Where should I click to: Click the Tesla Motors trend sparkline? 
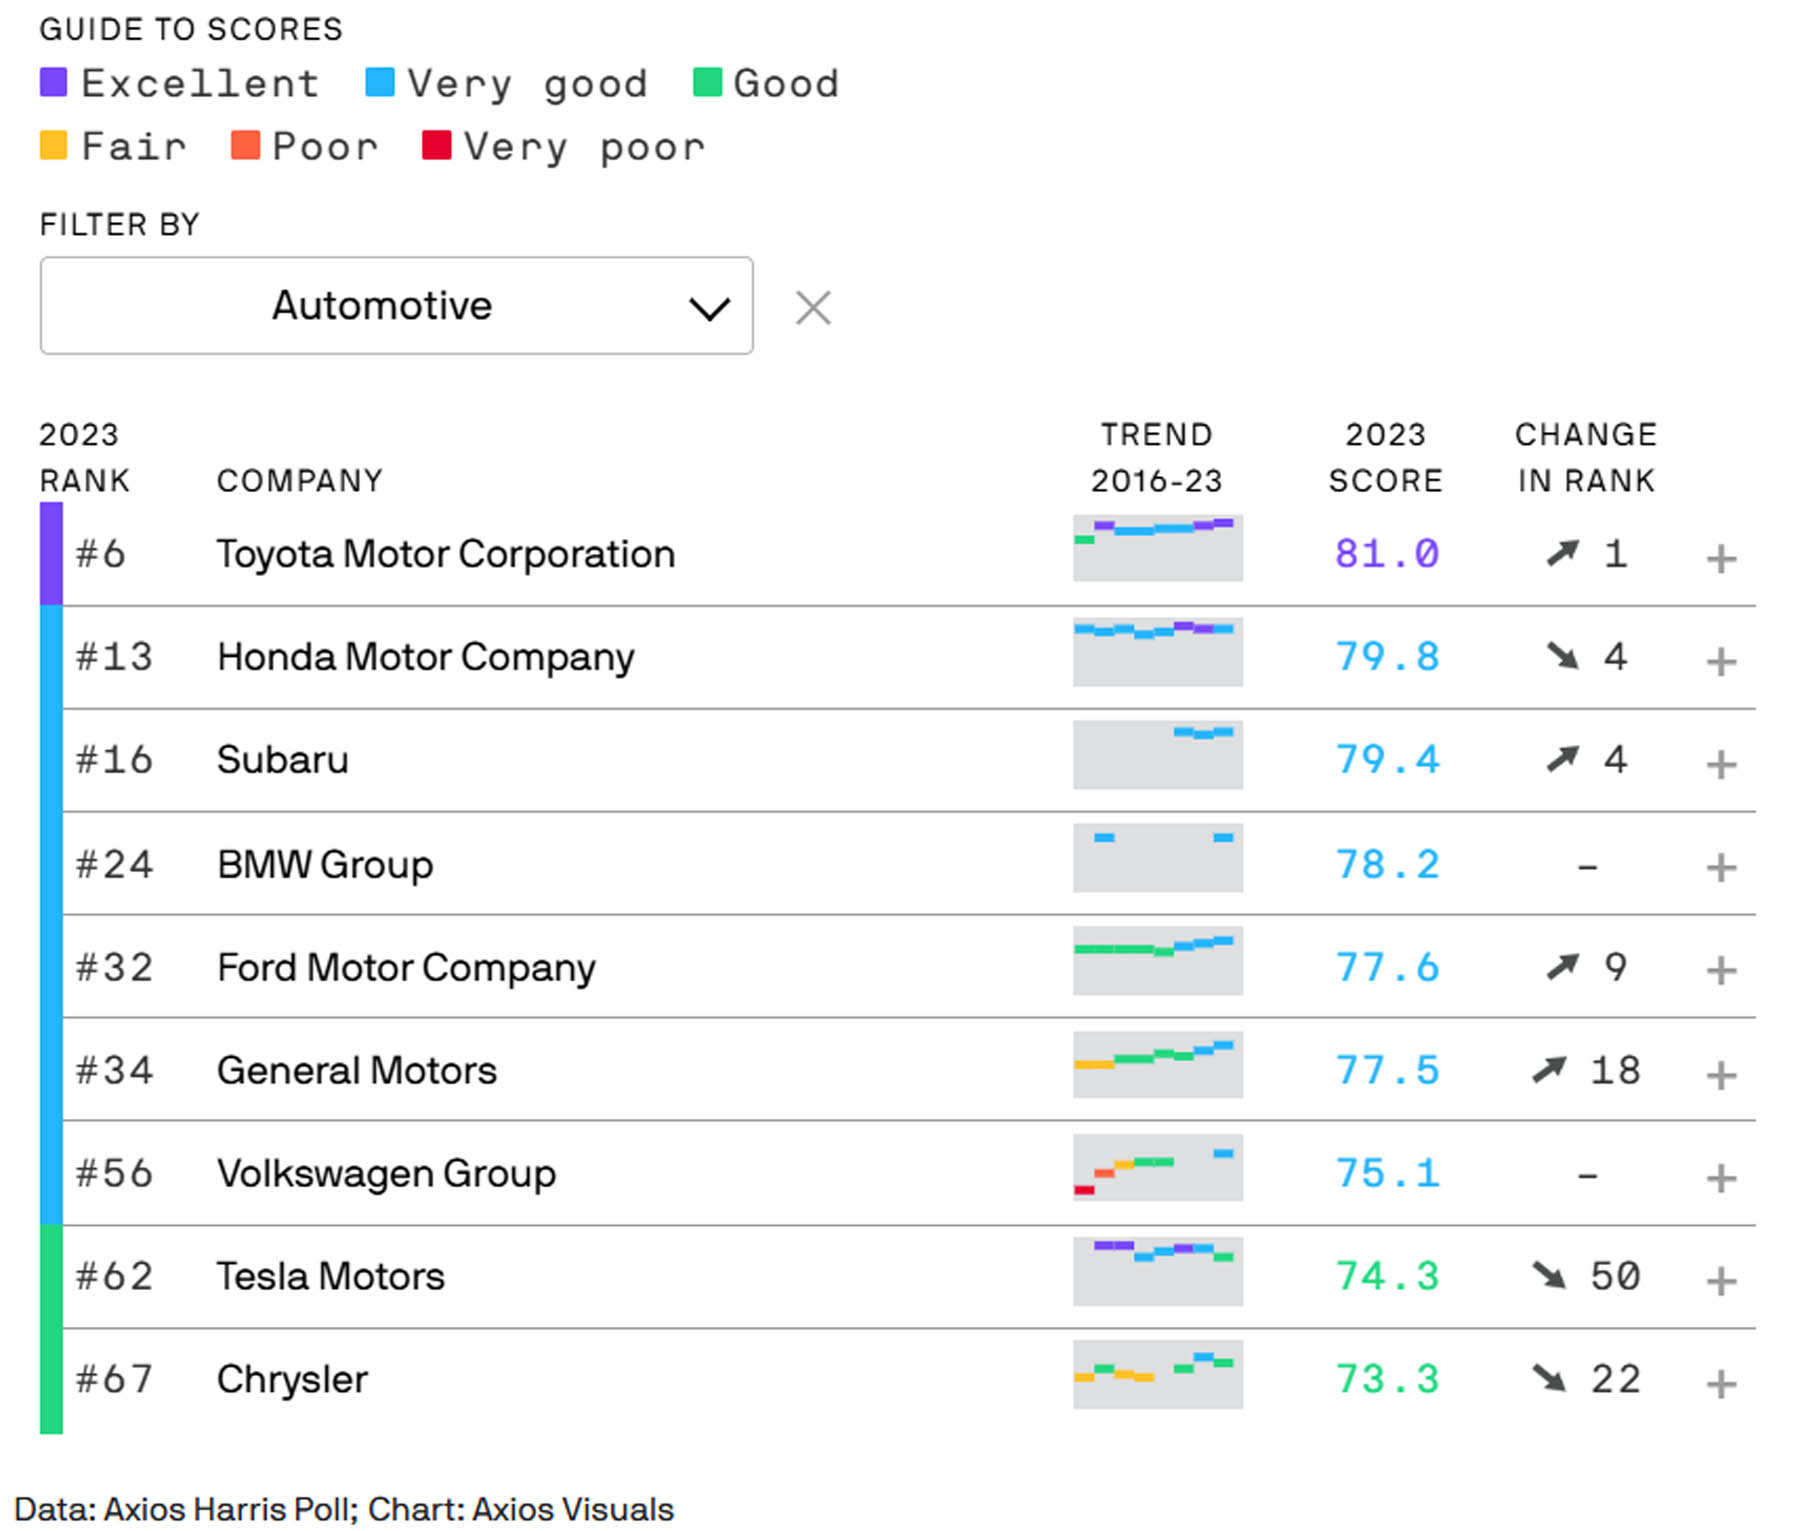[1157, 1271]
